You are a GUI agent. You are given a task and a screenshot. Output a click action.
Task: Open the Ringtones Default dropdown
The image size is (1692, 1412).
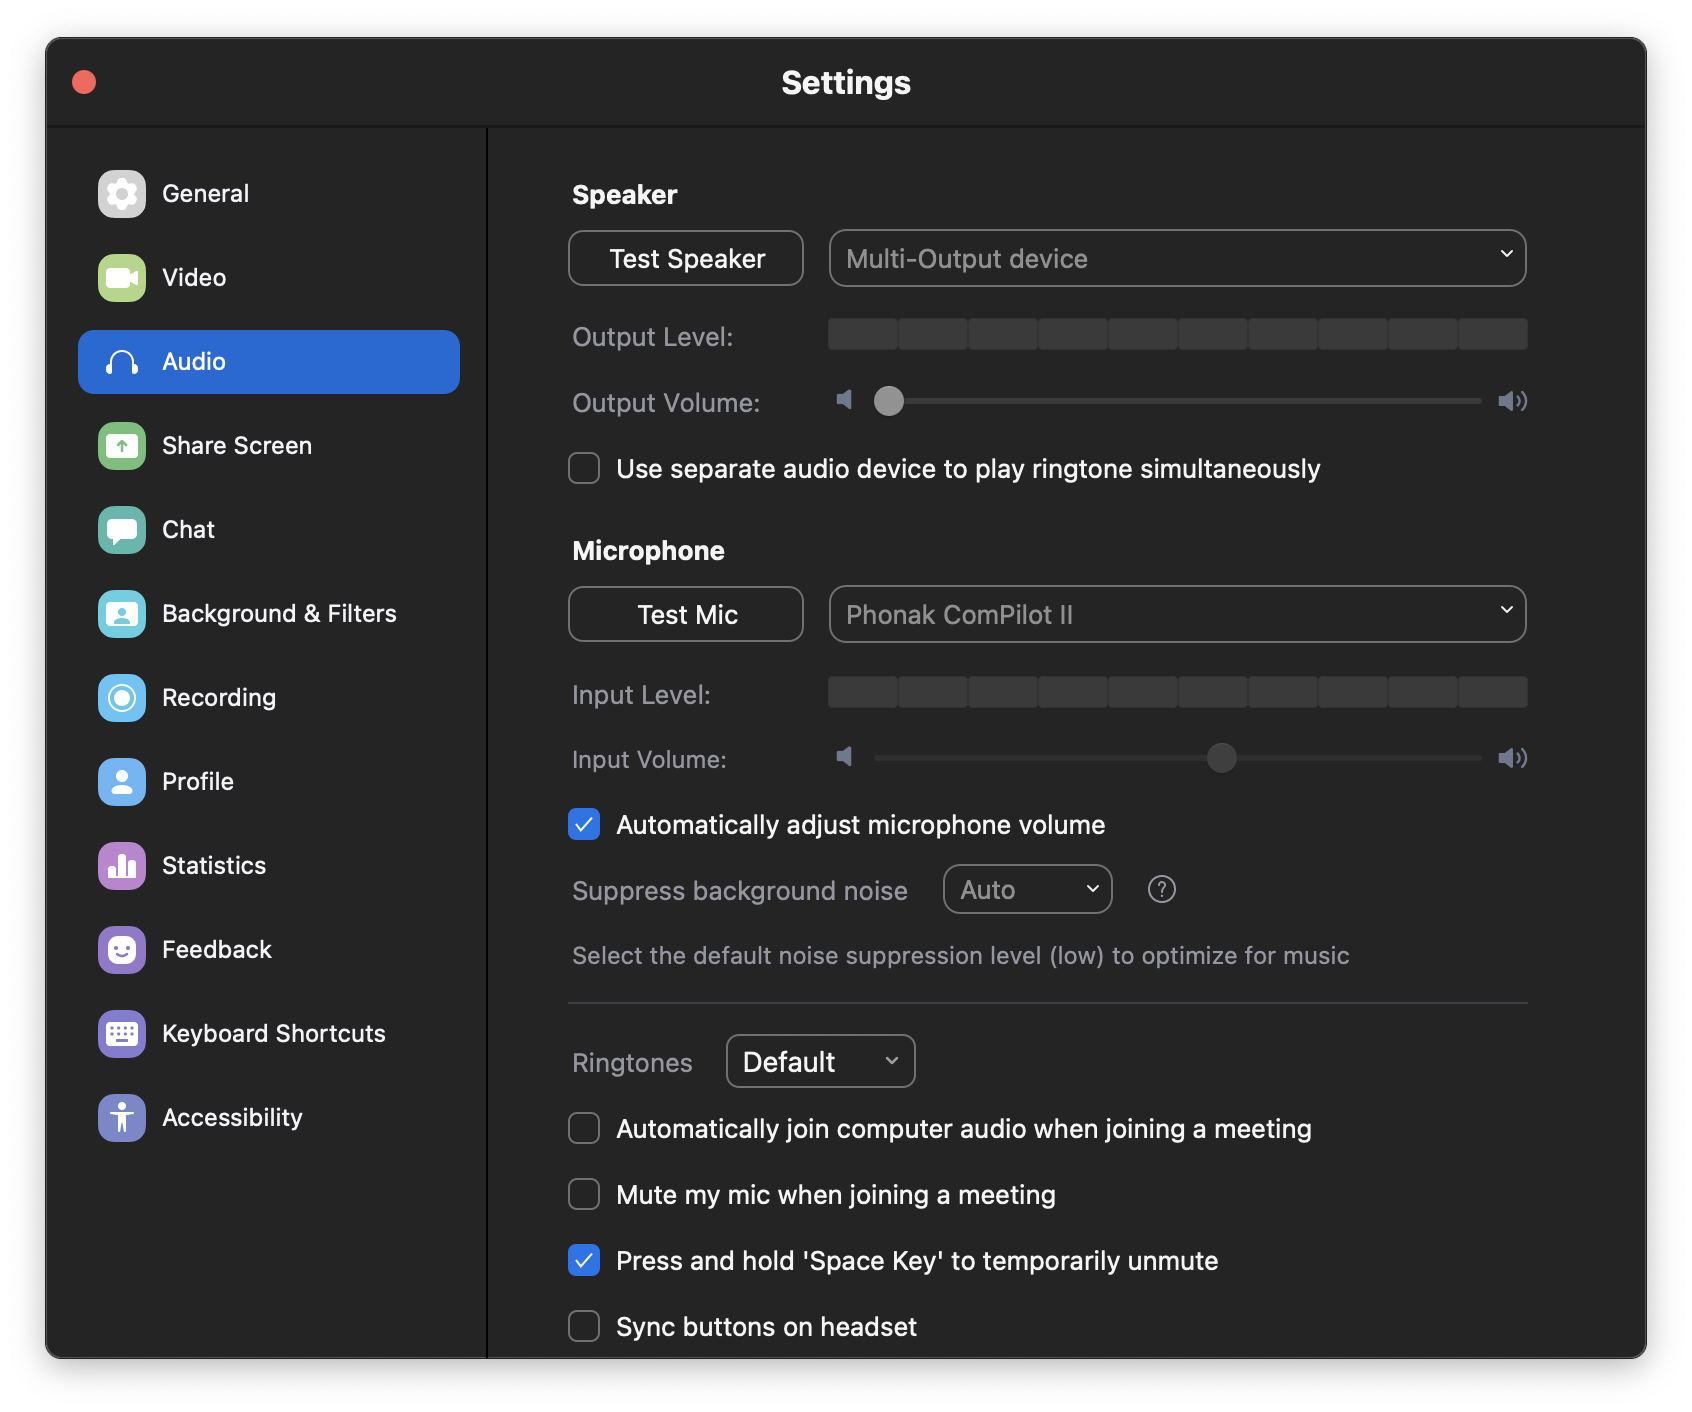point(821,1061)
